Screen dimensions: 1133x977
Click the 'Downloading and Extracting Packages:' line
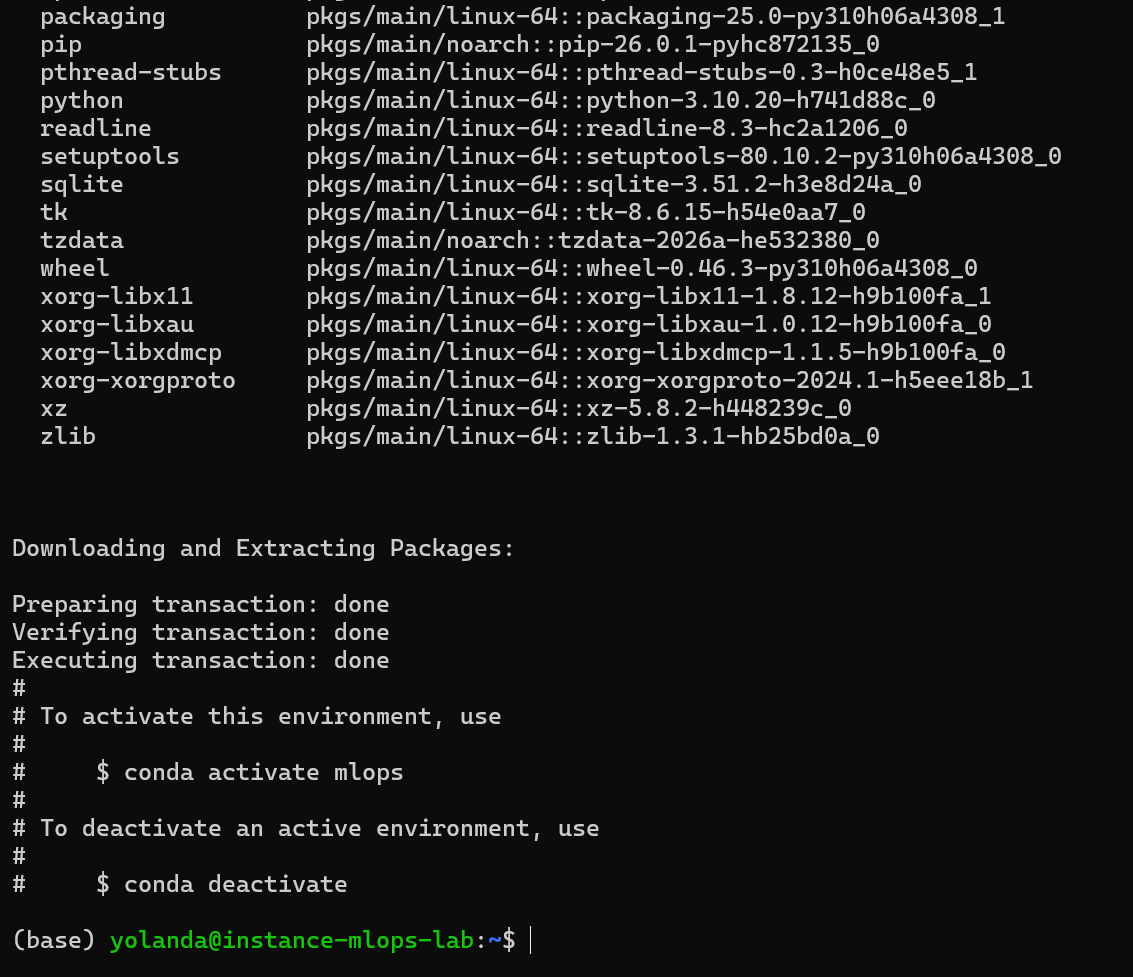click(x=263, y=548)
